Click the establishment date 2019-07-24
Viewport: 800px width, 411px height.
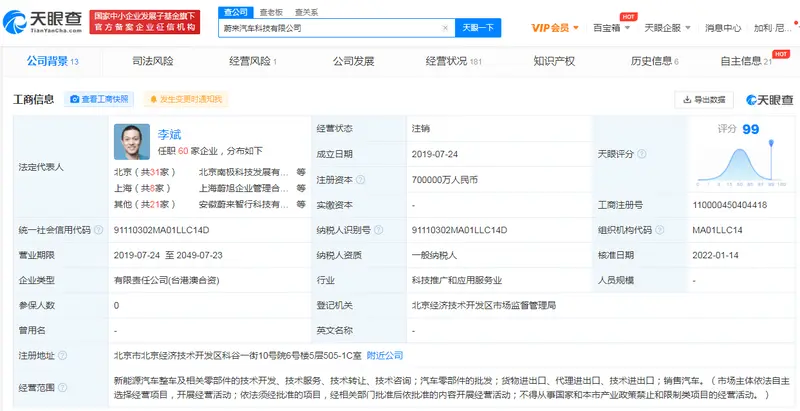(435, 154)
